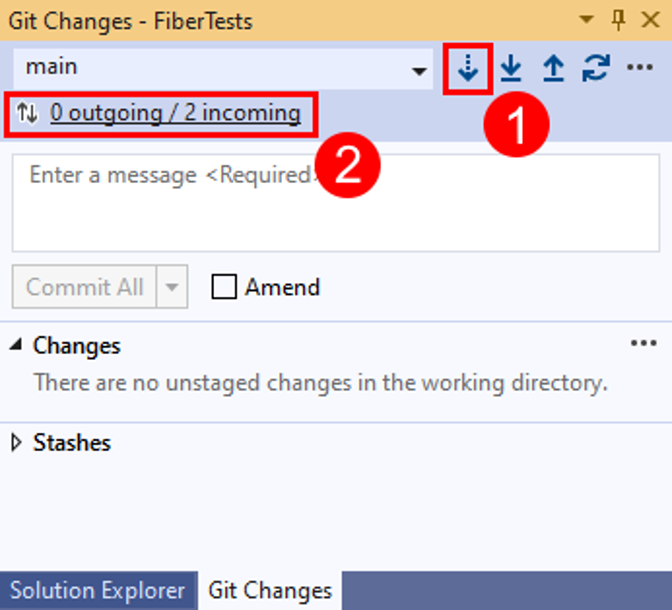Screen dimensions: 672x610
Task: Collapse the Changes section
Action: click(17, 346)
